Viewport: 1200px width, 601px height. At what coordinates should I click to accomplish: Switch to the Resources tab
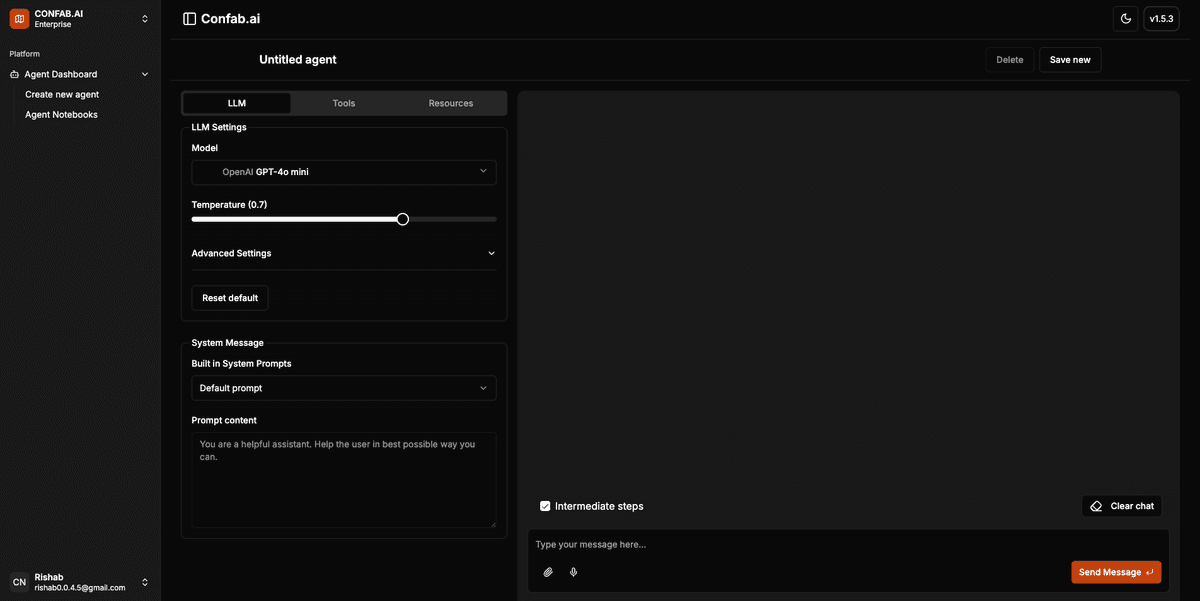[x=451, y=103]
